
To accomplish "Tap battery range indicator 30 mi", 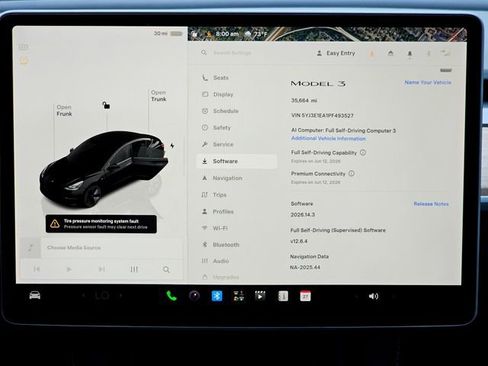I will point(168,33).
